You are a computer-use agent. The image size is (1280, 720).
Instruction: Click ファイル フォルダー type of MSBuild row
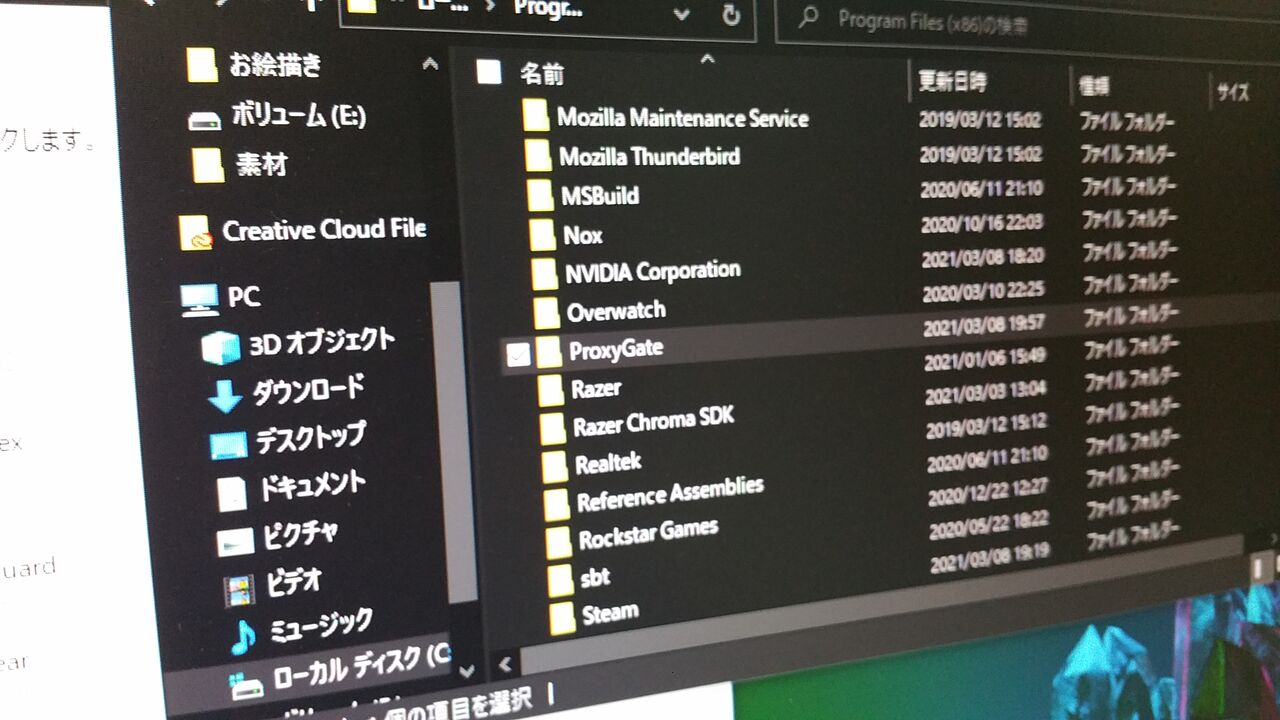pyautogui.click(x=1129, y=187)
